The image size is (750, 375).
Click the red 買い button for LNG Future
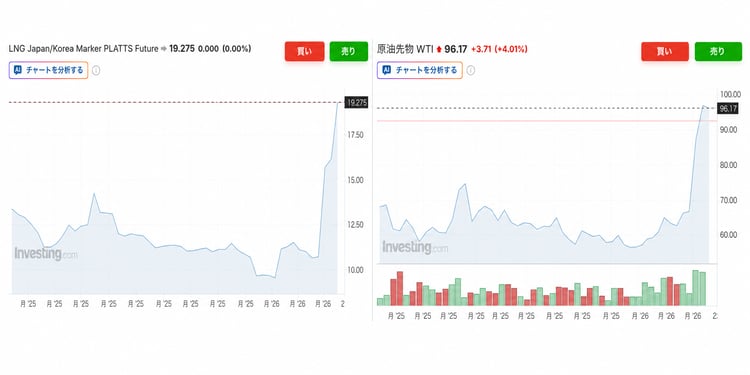(304, 52)
